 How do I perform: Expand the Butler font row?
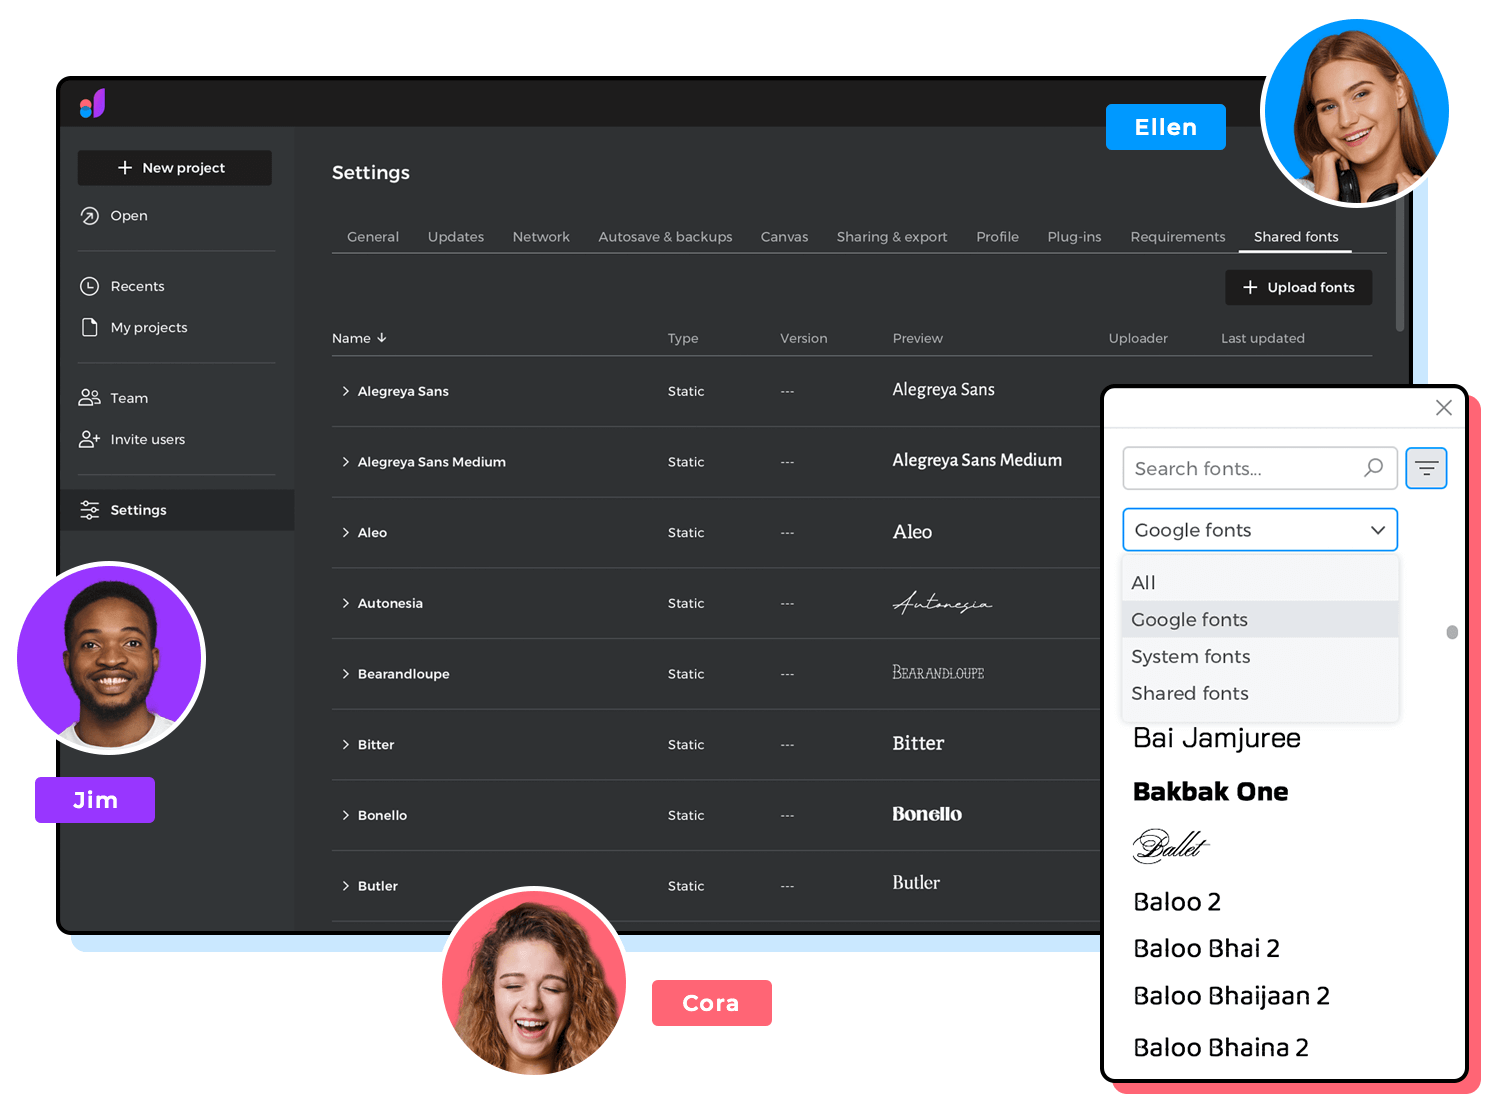[345, 886]
